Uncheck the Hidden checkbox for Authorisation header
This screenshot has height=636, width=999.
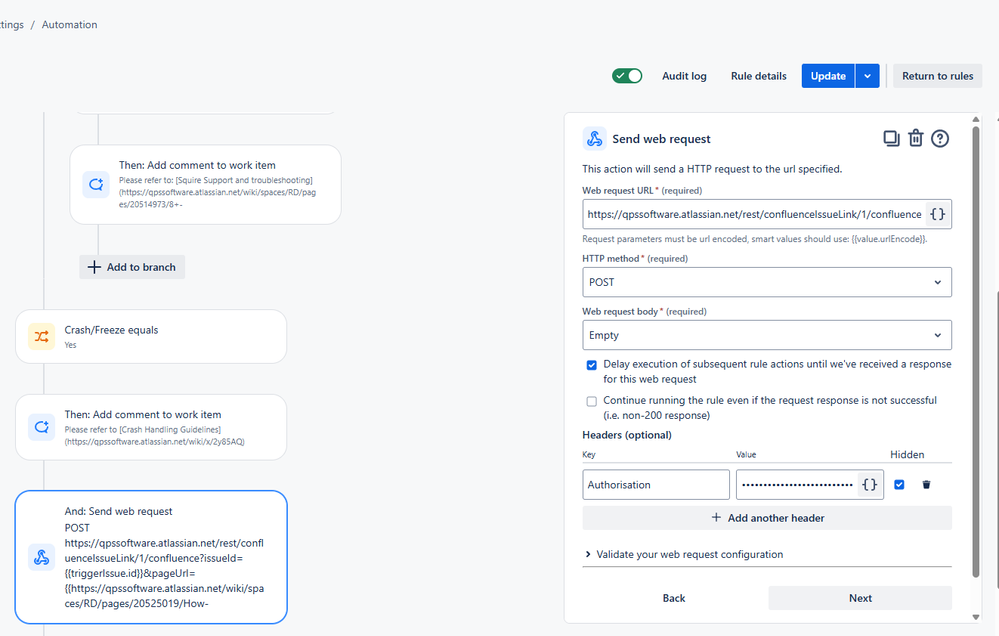coord(899,485)
